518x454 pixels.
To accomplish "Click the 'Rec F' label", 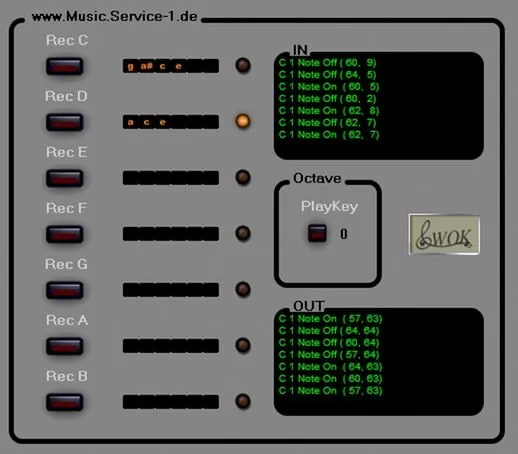I will (66, 208).
